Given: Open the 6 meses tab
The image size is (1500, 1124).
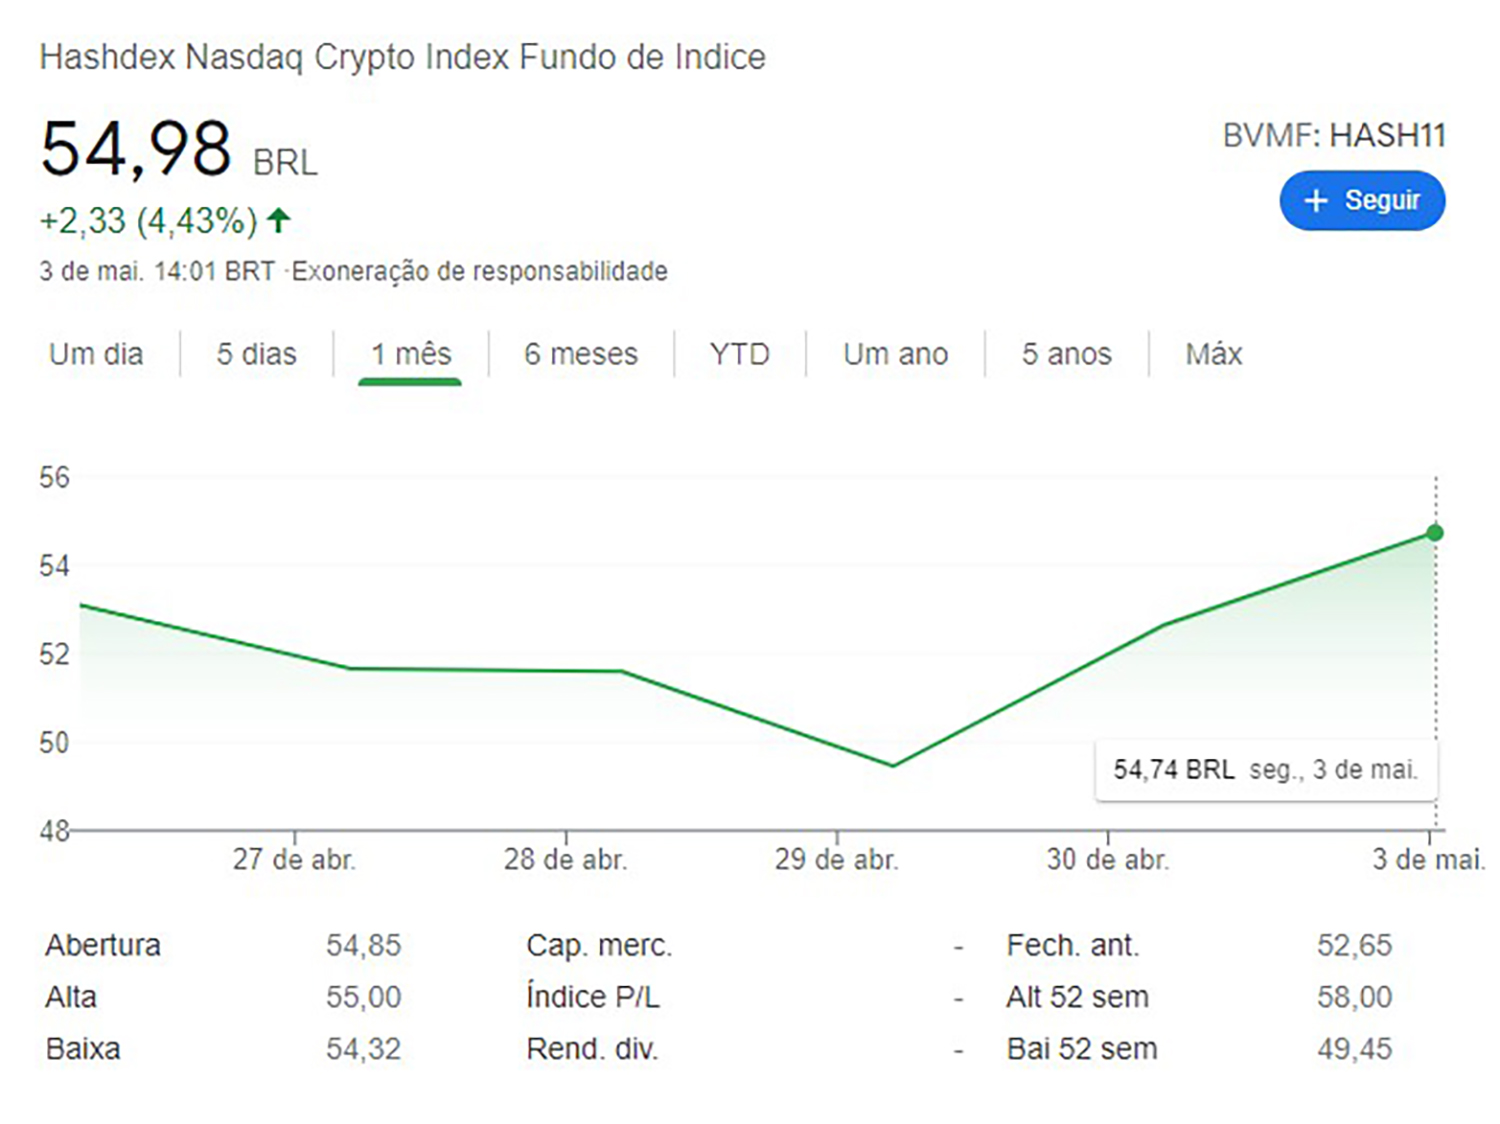Looking at the screenshot, I should pyautogui.click(x=581, y=354).
